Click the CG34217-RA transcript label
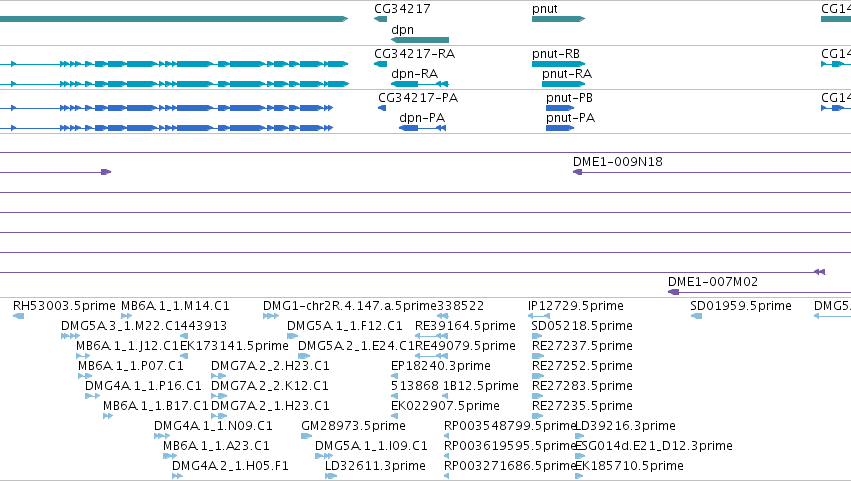The image size is (851, 481). [x=415, y=54]
